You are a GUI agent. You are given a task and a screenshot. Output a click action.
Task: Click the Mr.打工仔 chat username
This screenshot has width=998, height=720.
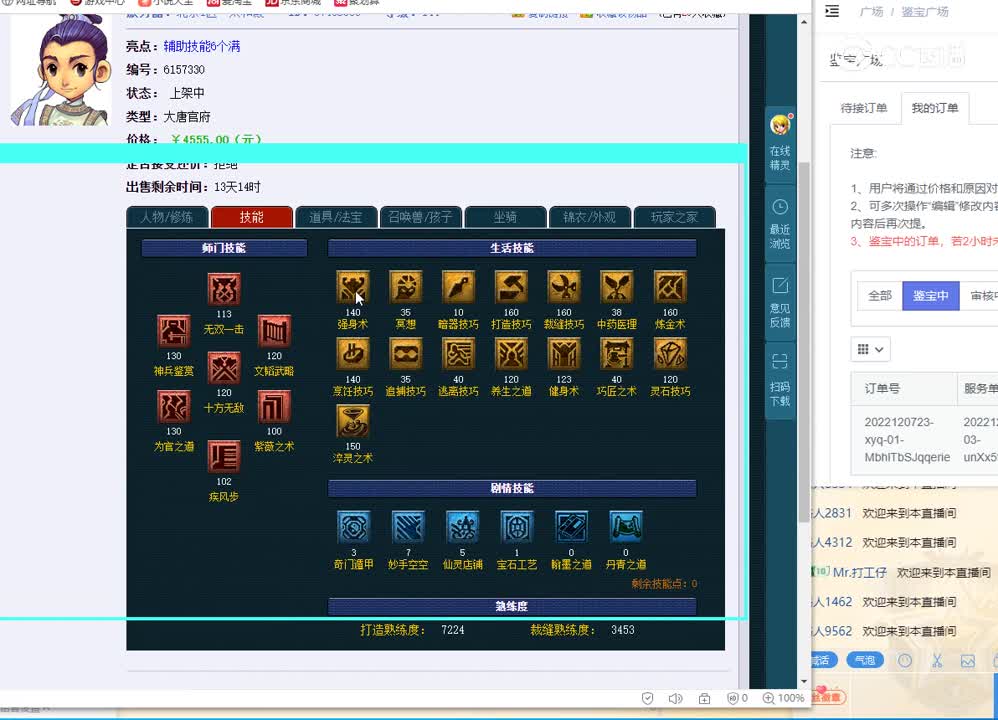tap(859, 572)
